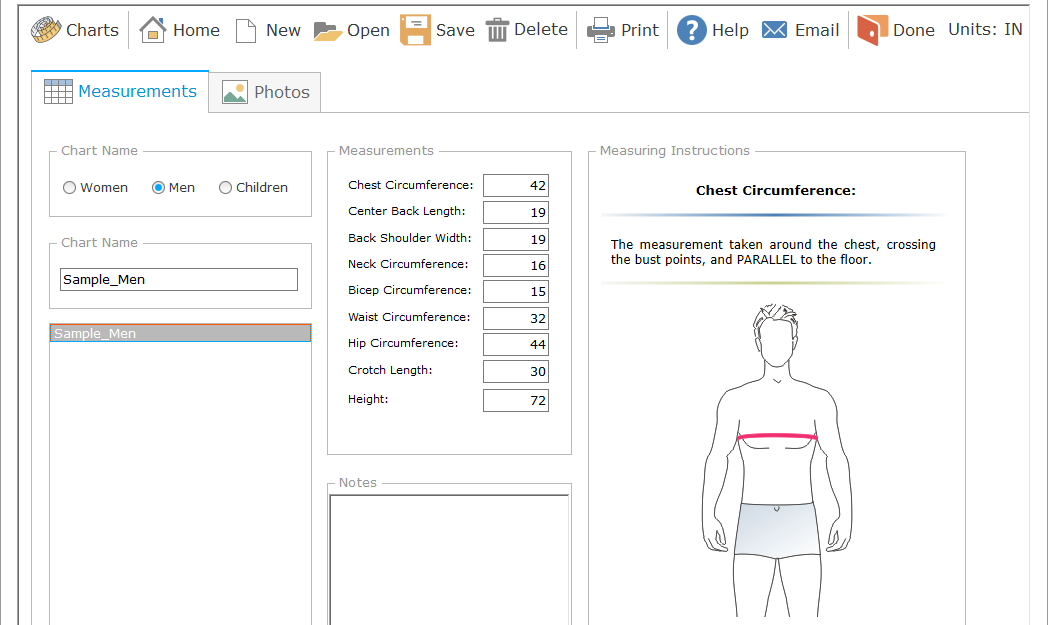Open the Charts tape measure icon
The height and width of the screenshot is (625, 1048).
46,30
